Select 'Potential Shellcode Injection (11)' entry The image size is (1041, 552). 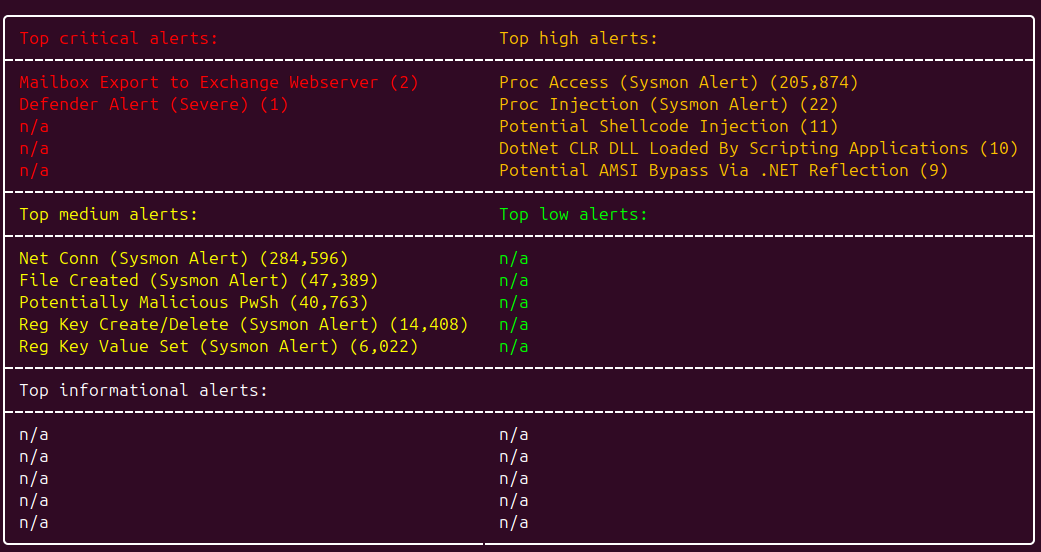[669, 127]
